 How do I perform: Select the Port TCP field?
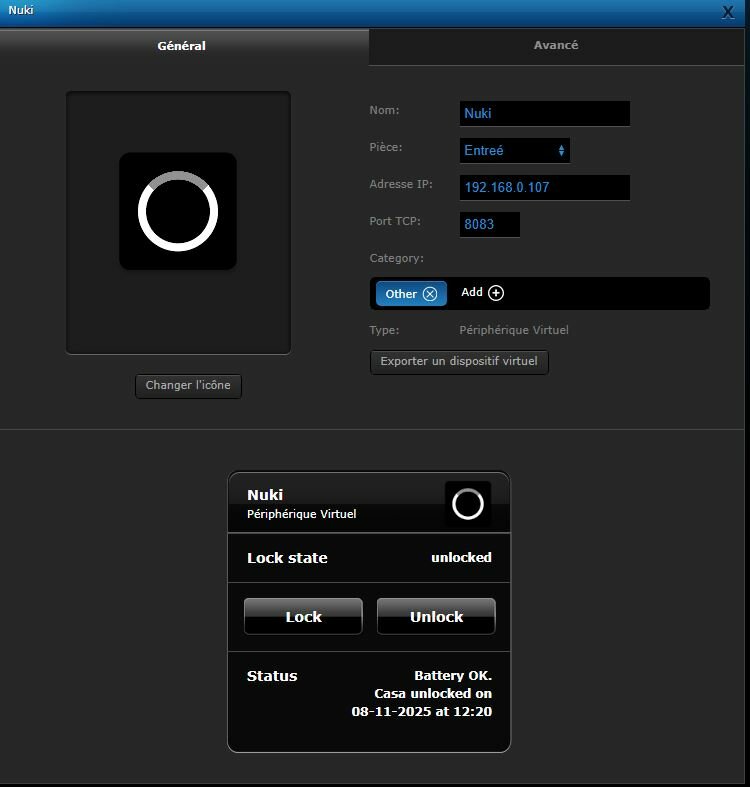coord(490,224)
